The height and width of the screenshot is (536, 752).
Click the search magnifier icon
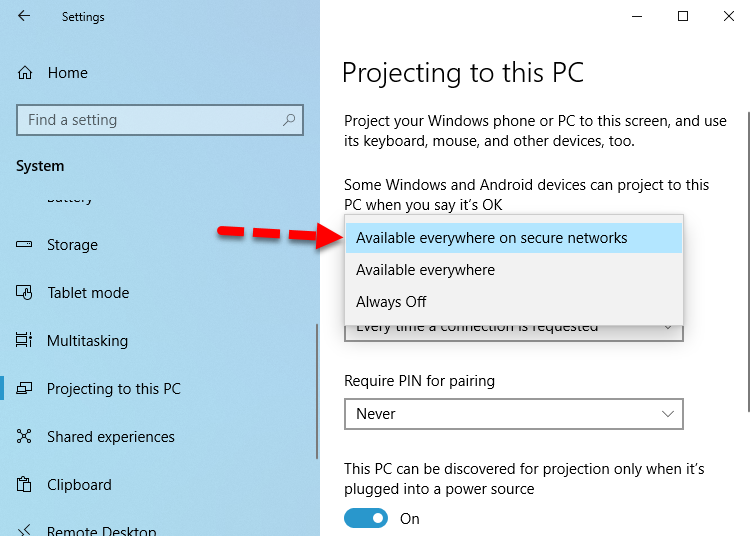[289, 120]
